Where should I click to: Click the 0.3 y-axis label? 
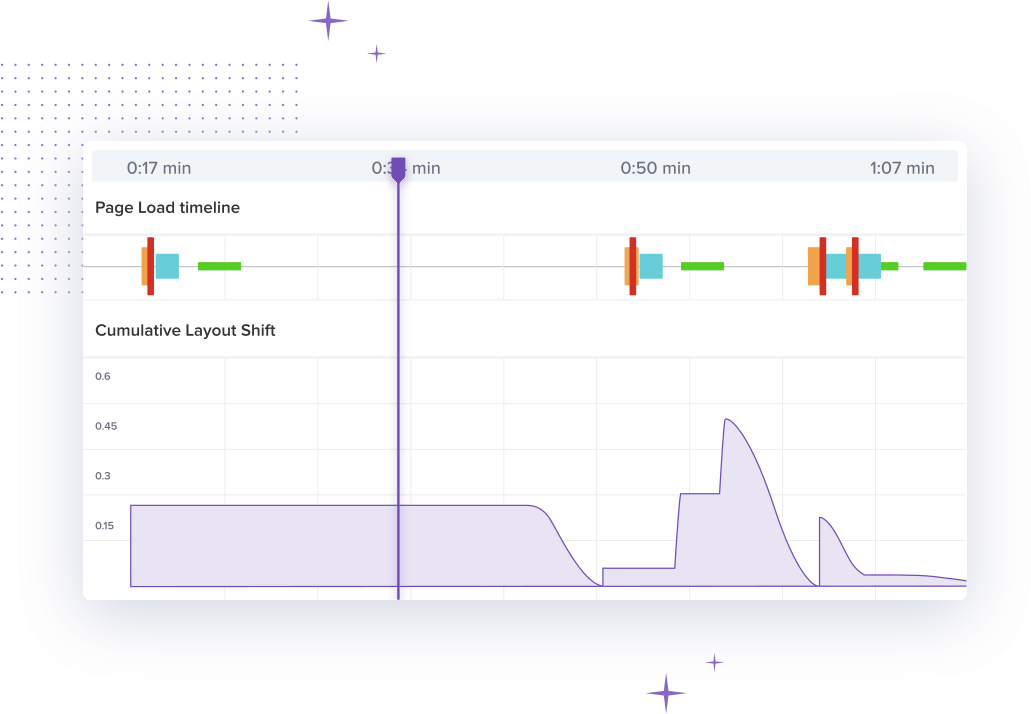tap(103, 476)
